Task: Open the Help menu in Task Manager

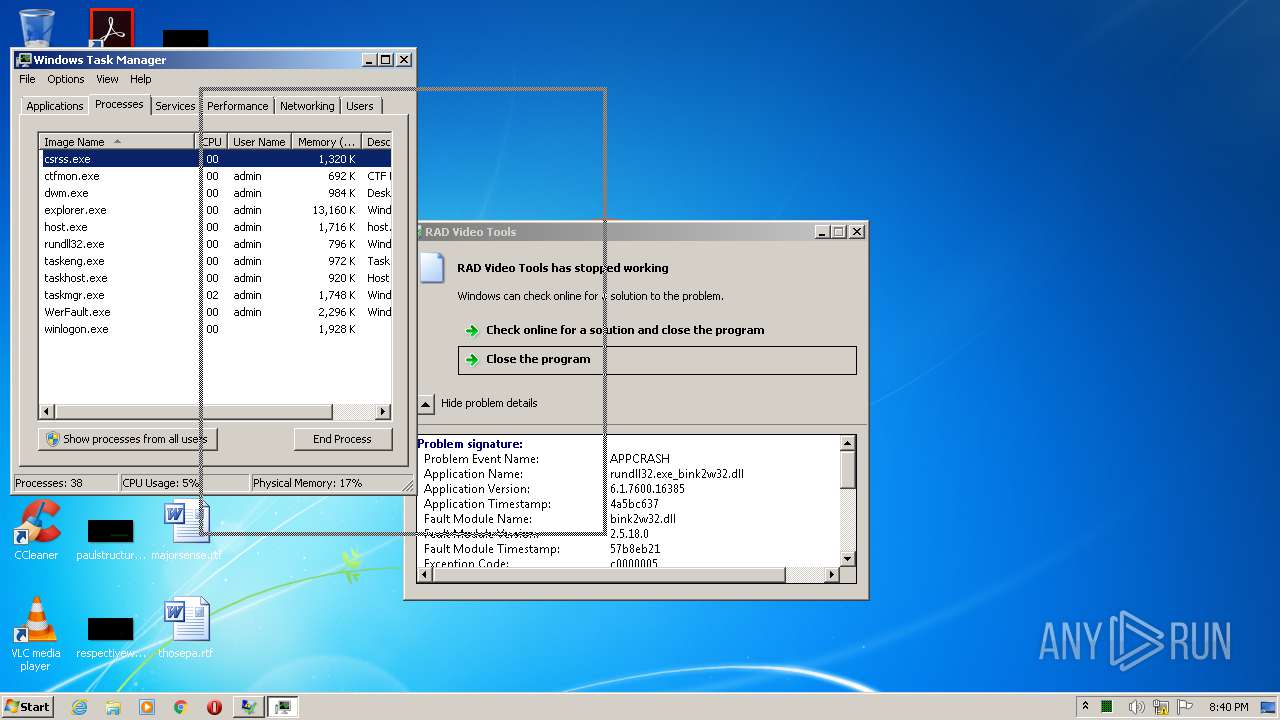Action: (x=141, y=79)
